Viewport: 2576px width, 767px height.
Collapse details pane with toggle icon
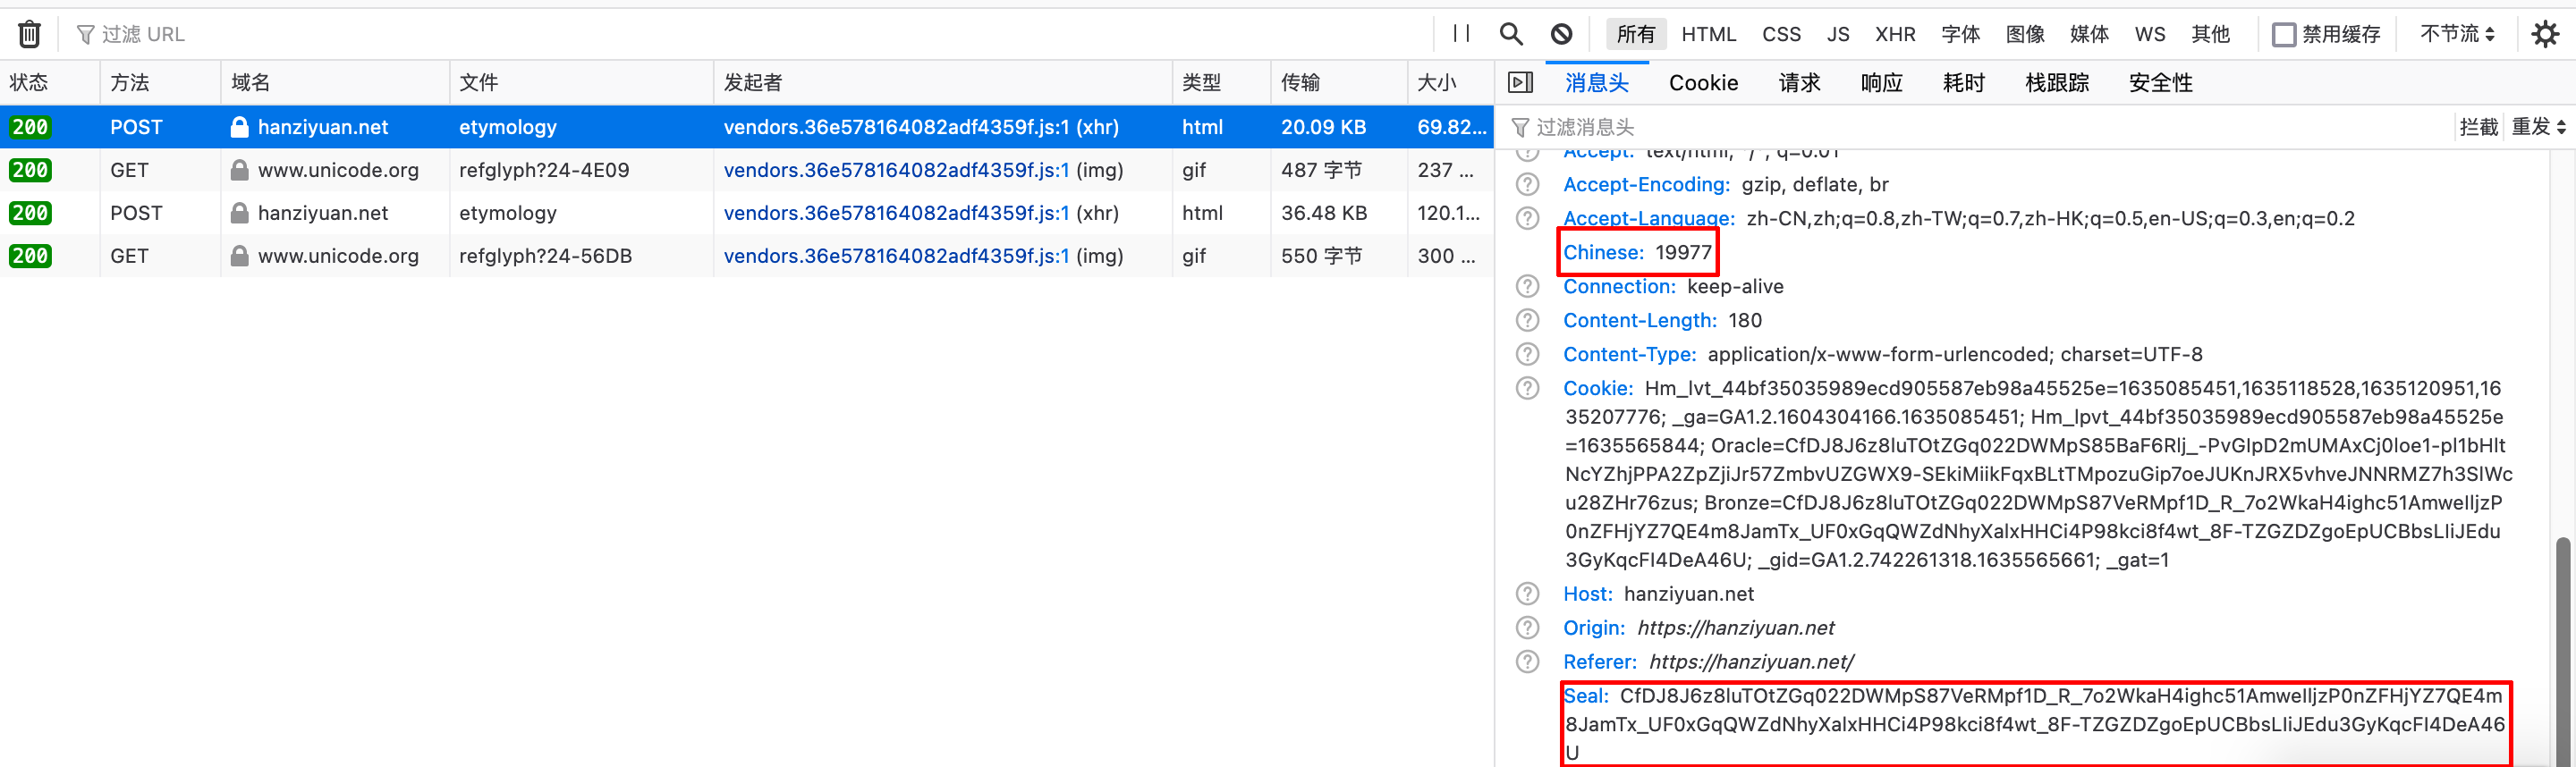tap(1520, 82)
